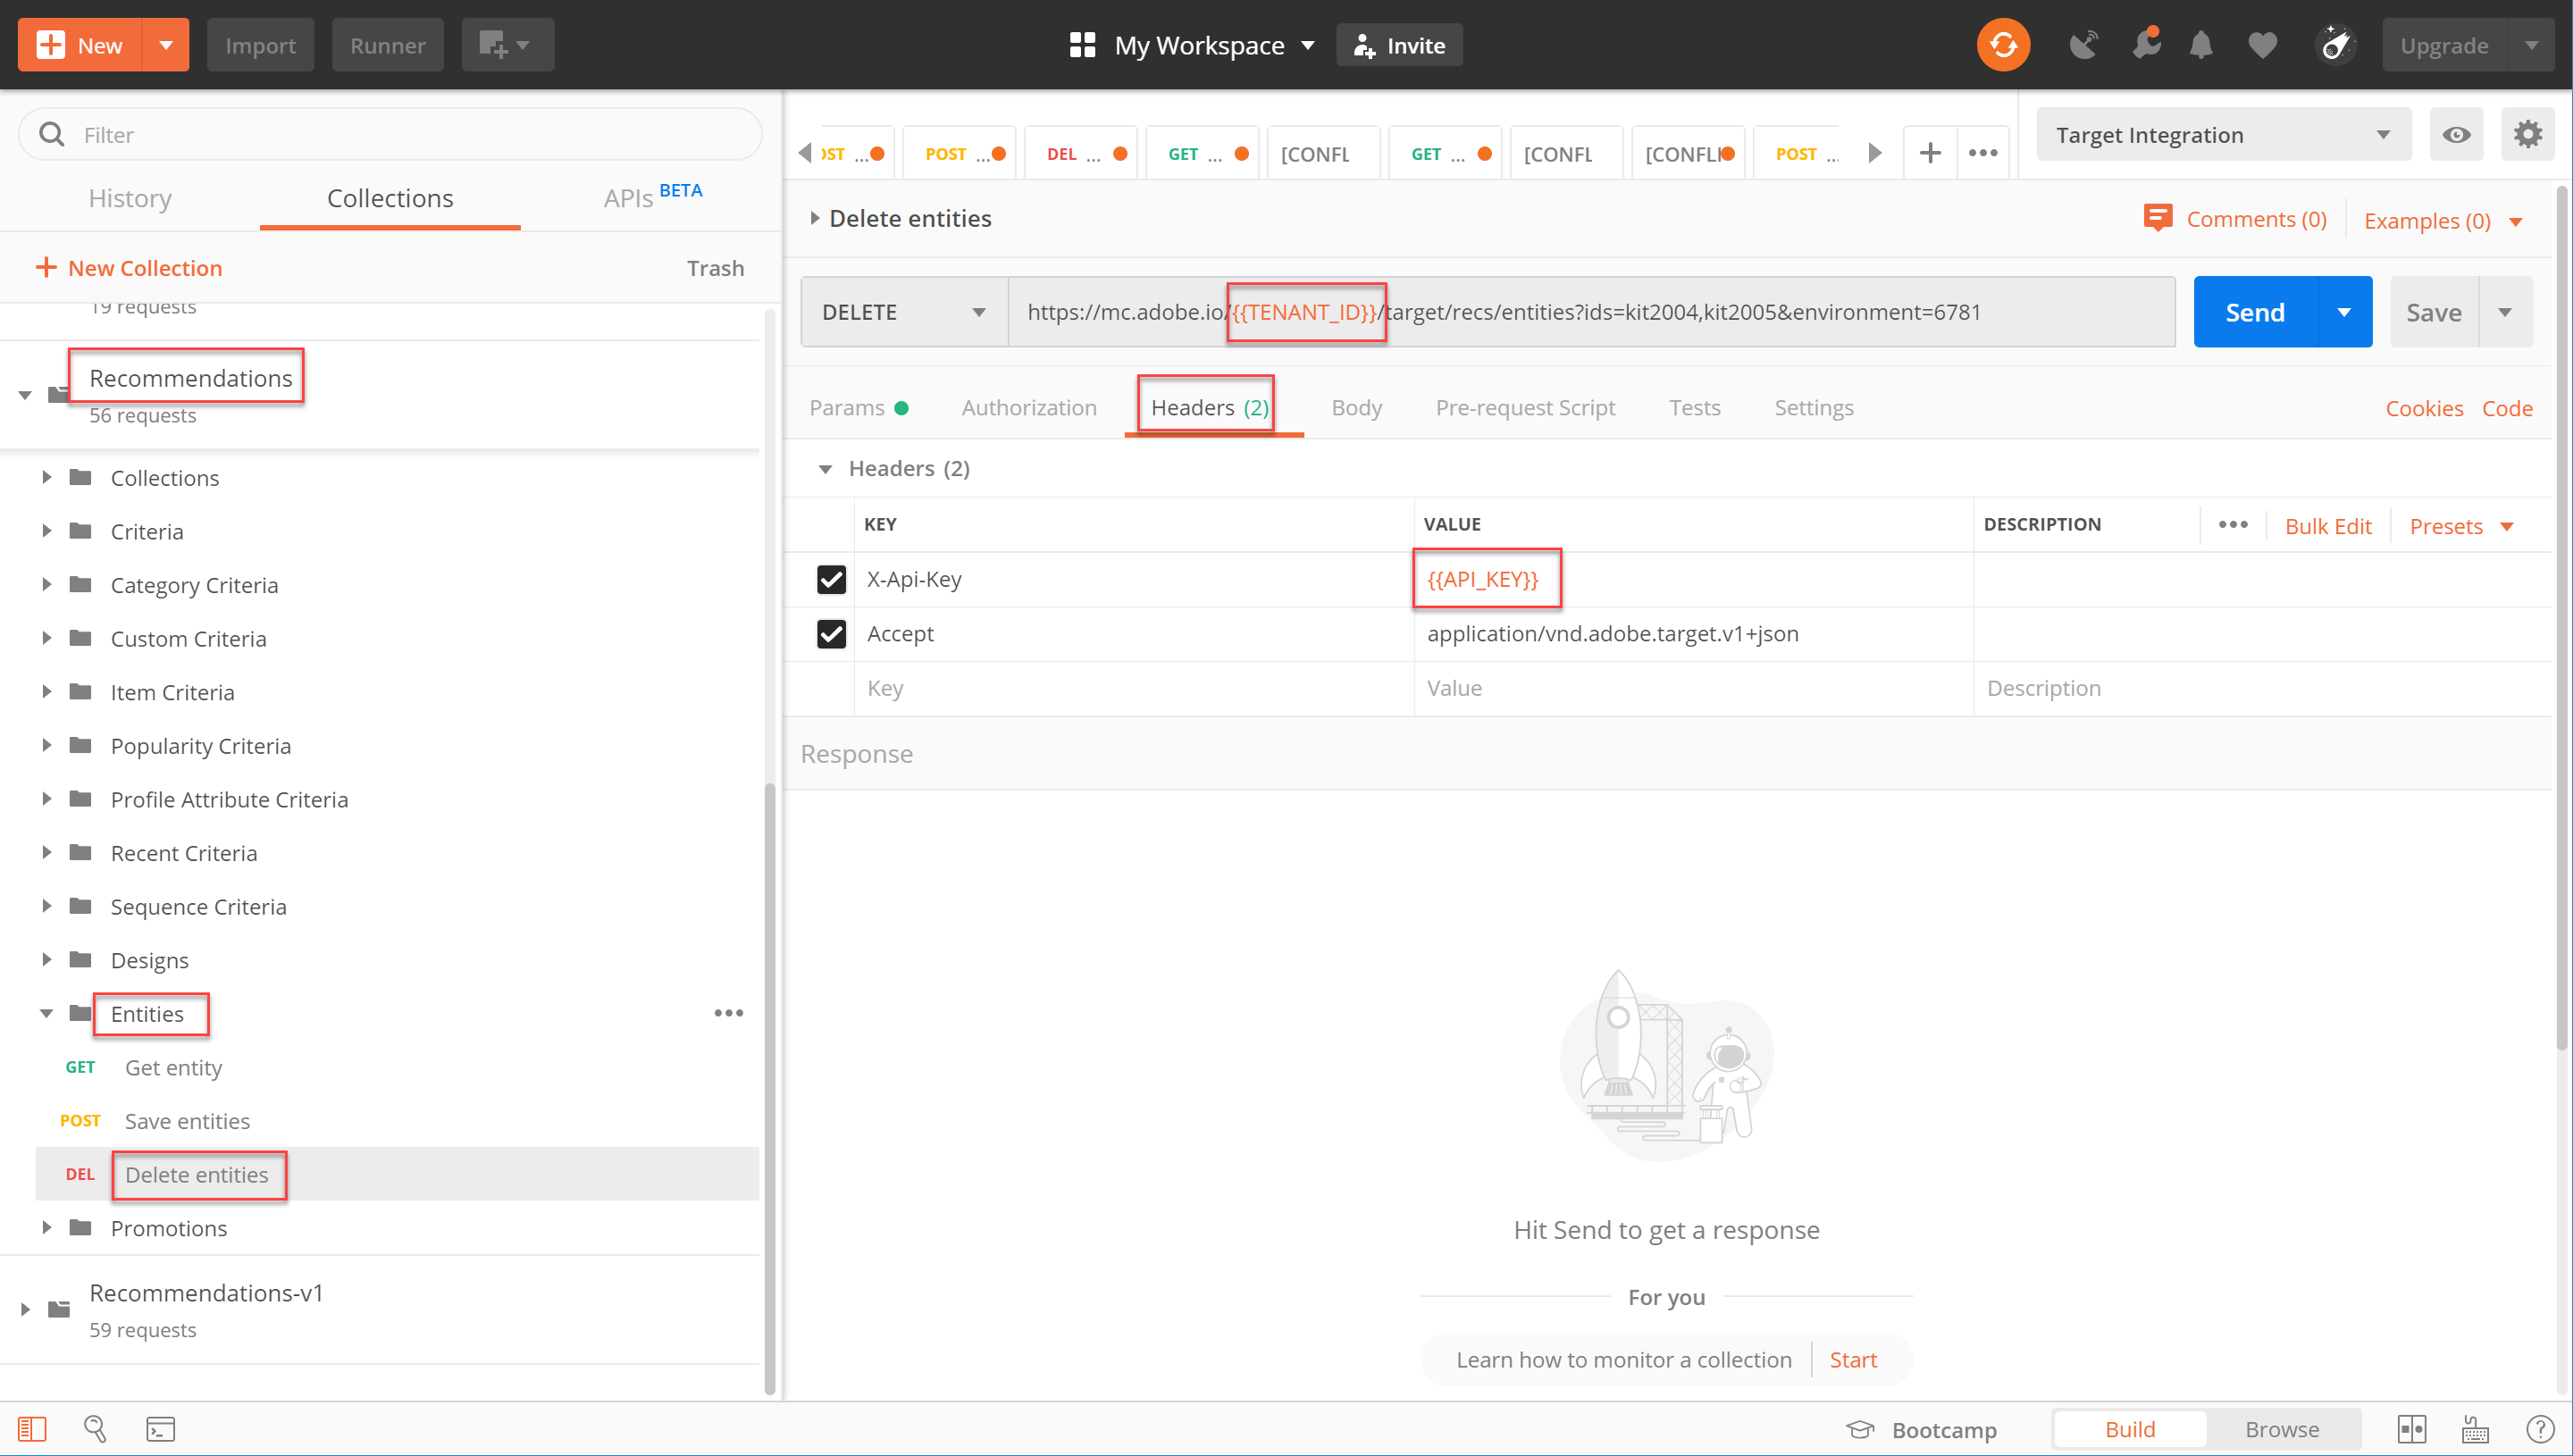Switch to the History tab

130,199
